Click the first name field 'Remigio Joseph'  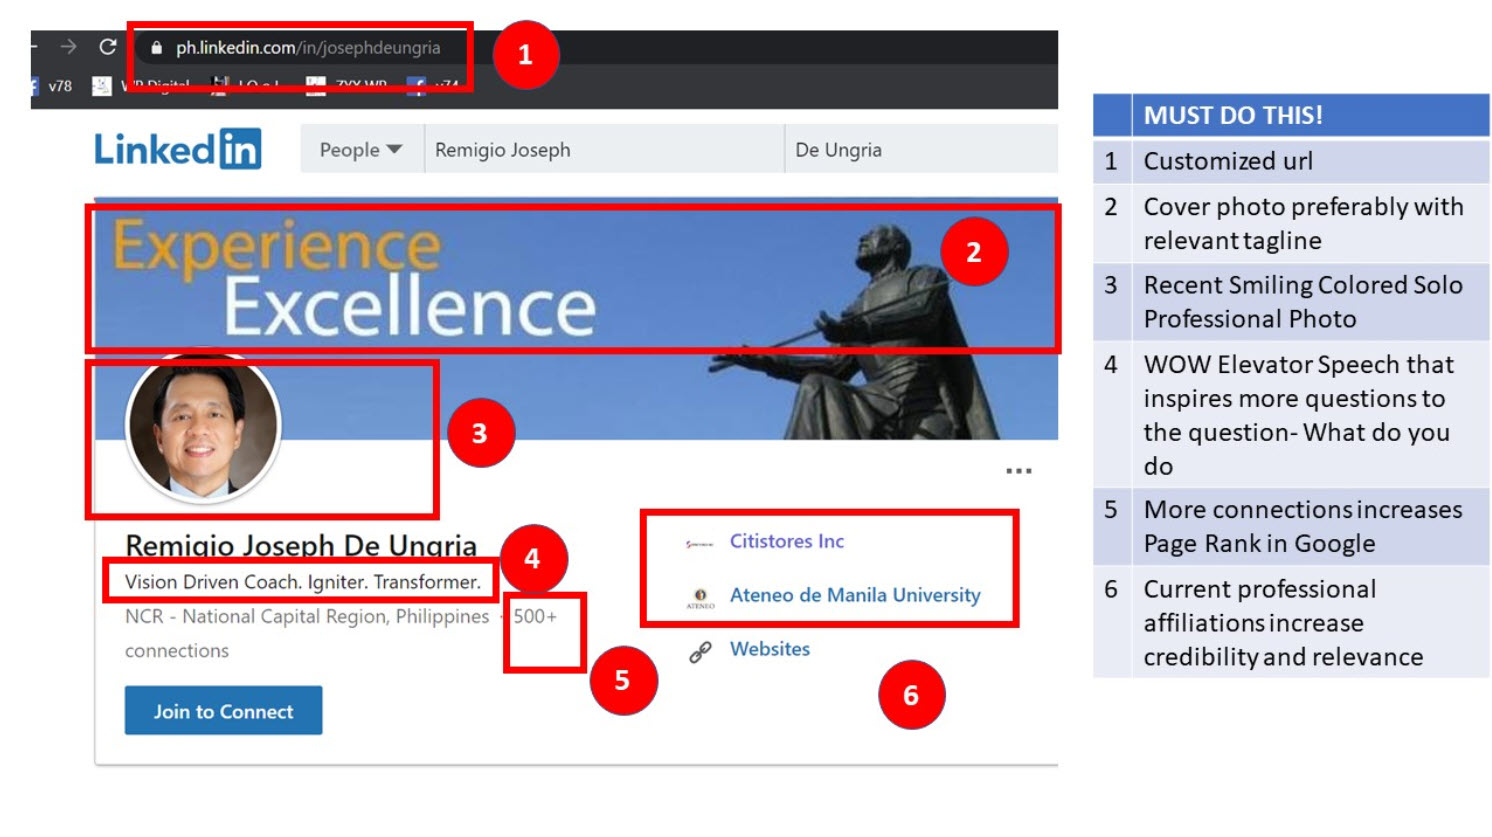tap(604, 150)
